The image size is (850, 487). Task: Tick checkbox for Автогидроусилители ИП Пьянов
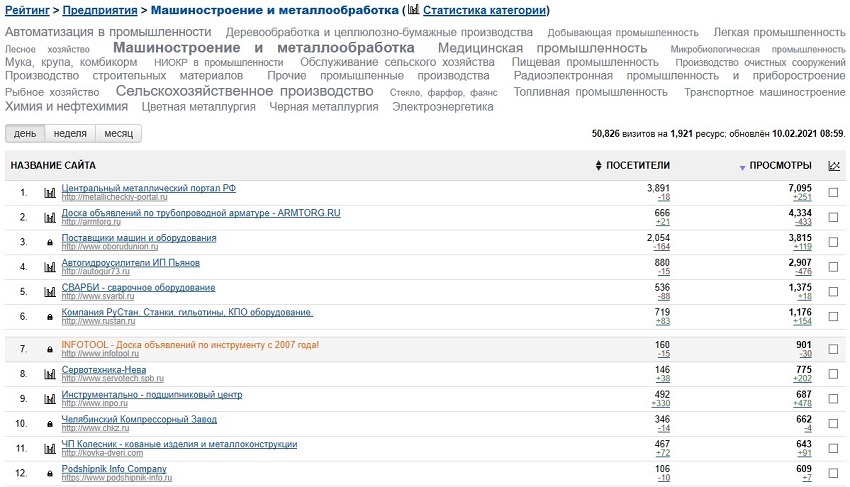coord(833,267)
